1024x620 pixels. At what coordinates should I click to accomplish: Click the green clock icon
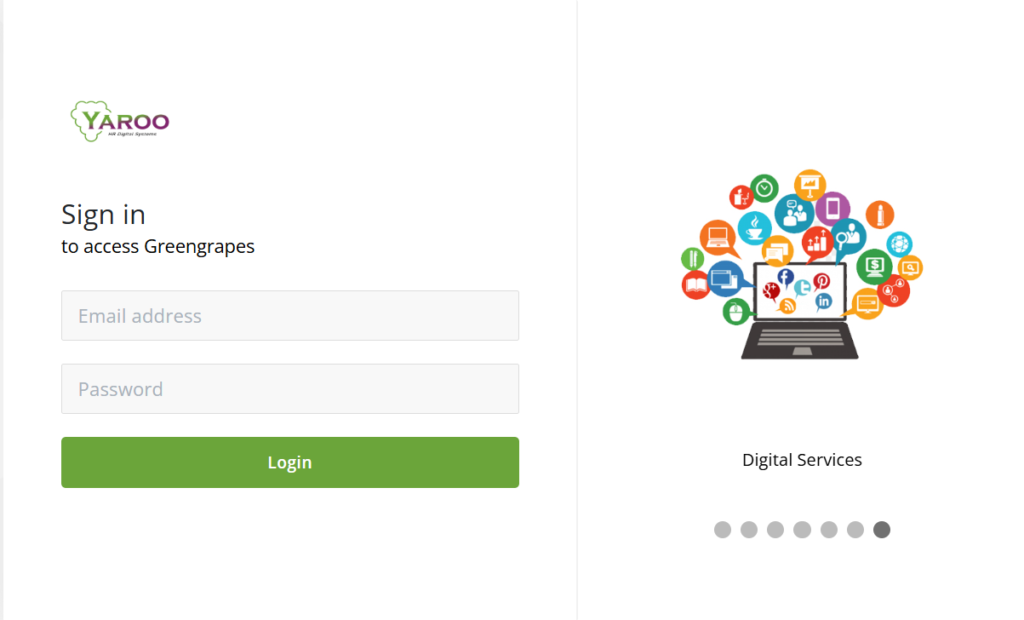(765, 187)
